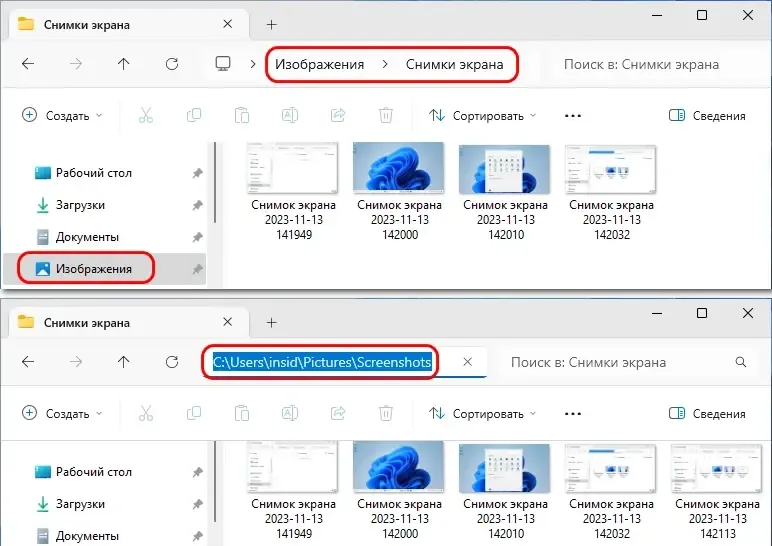Image resolution: width=772 pixels, height=546 pixels.
Task: Unpin Рабочий стол via pin icon in top sidebar
Action: pyautogui.click(x=197, y=173)
